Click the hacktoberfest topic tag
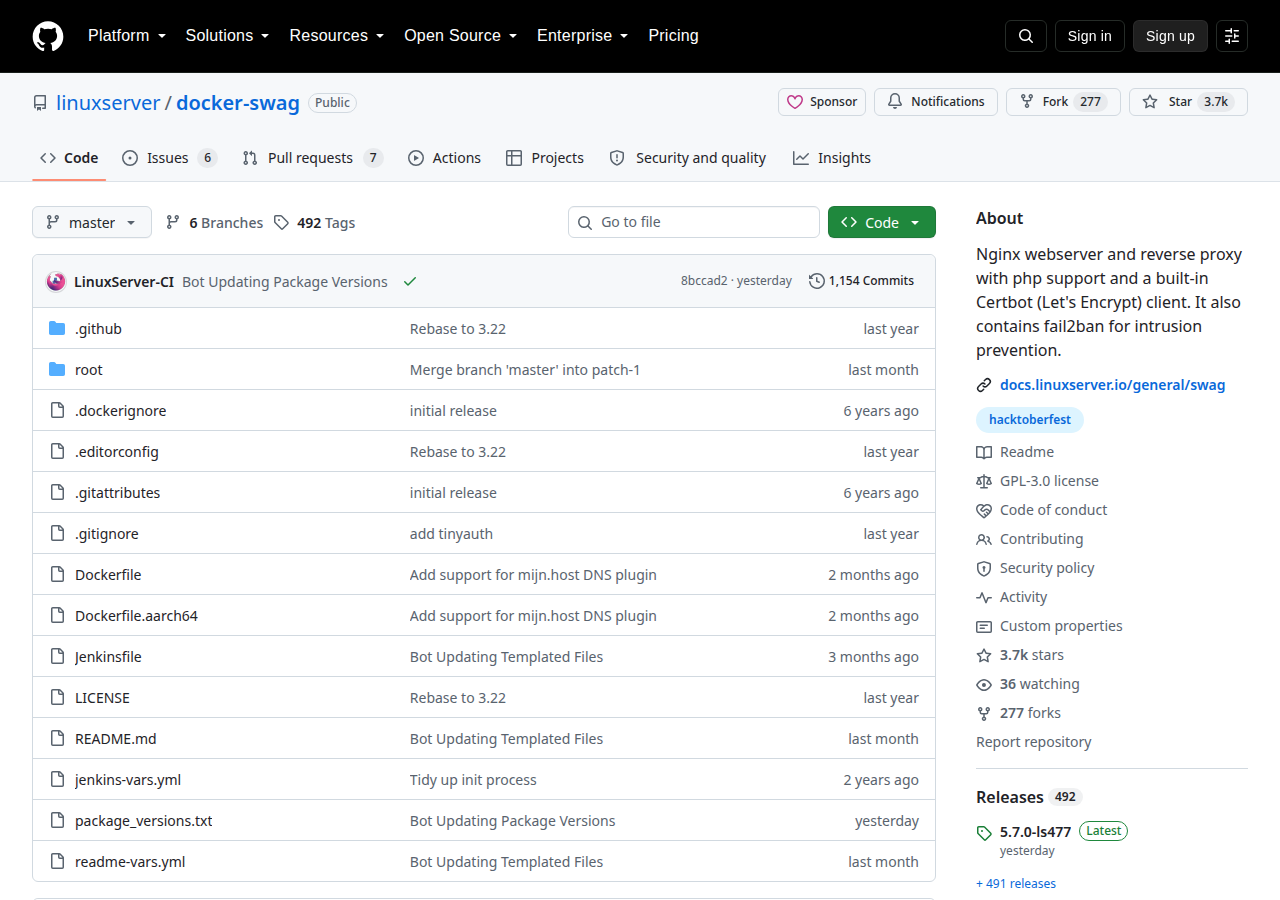Screen dimensions: 1280x900 point(1030,420)
